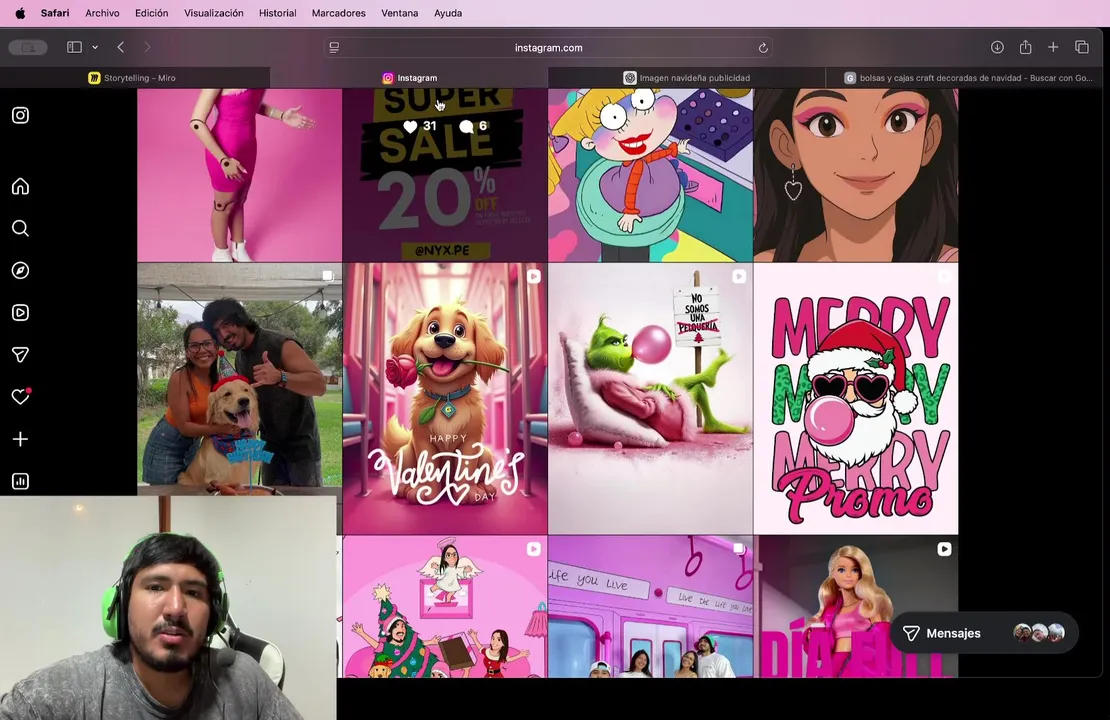Screen dimensions: 1110x720
Task: Create new post with plus icon
Action: (x=21, y=439)
